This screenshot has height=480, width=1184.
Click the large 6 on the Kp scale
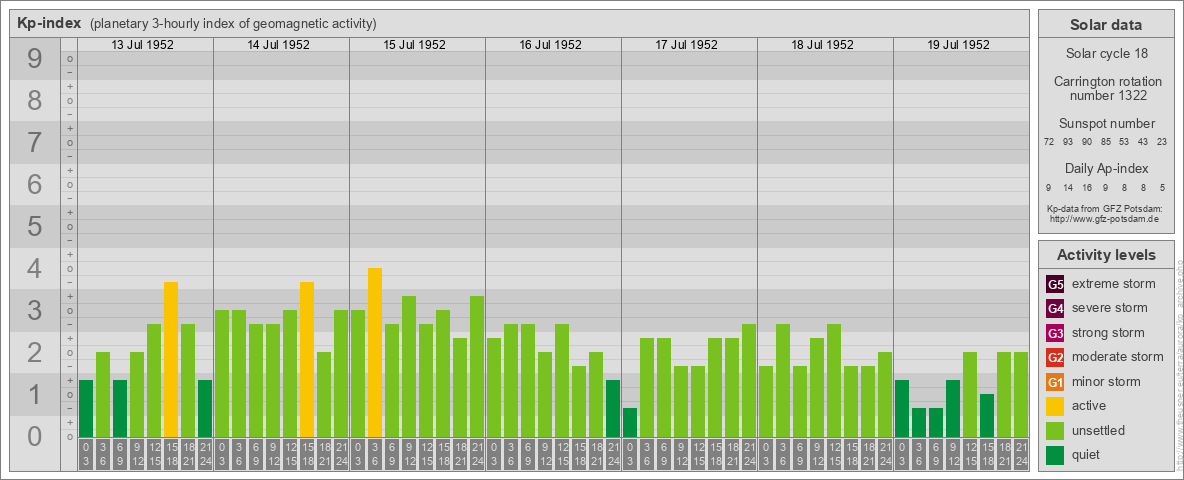35,184
